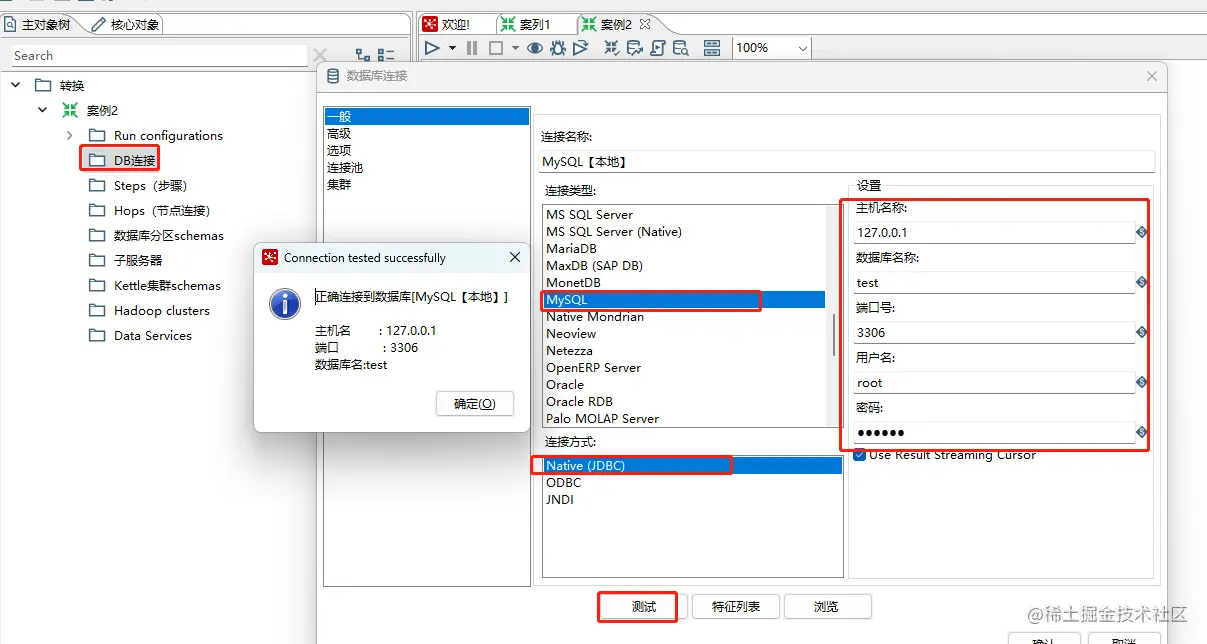Image resolution: width=1207 pixels, height=644 pixels.
Task: Click the 特征列表 button
Action: [736, 607]
